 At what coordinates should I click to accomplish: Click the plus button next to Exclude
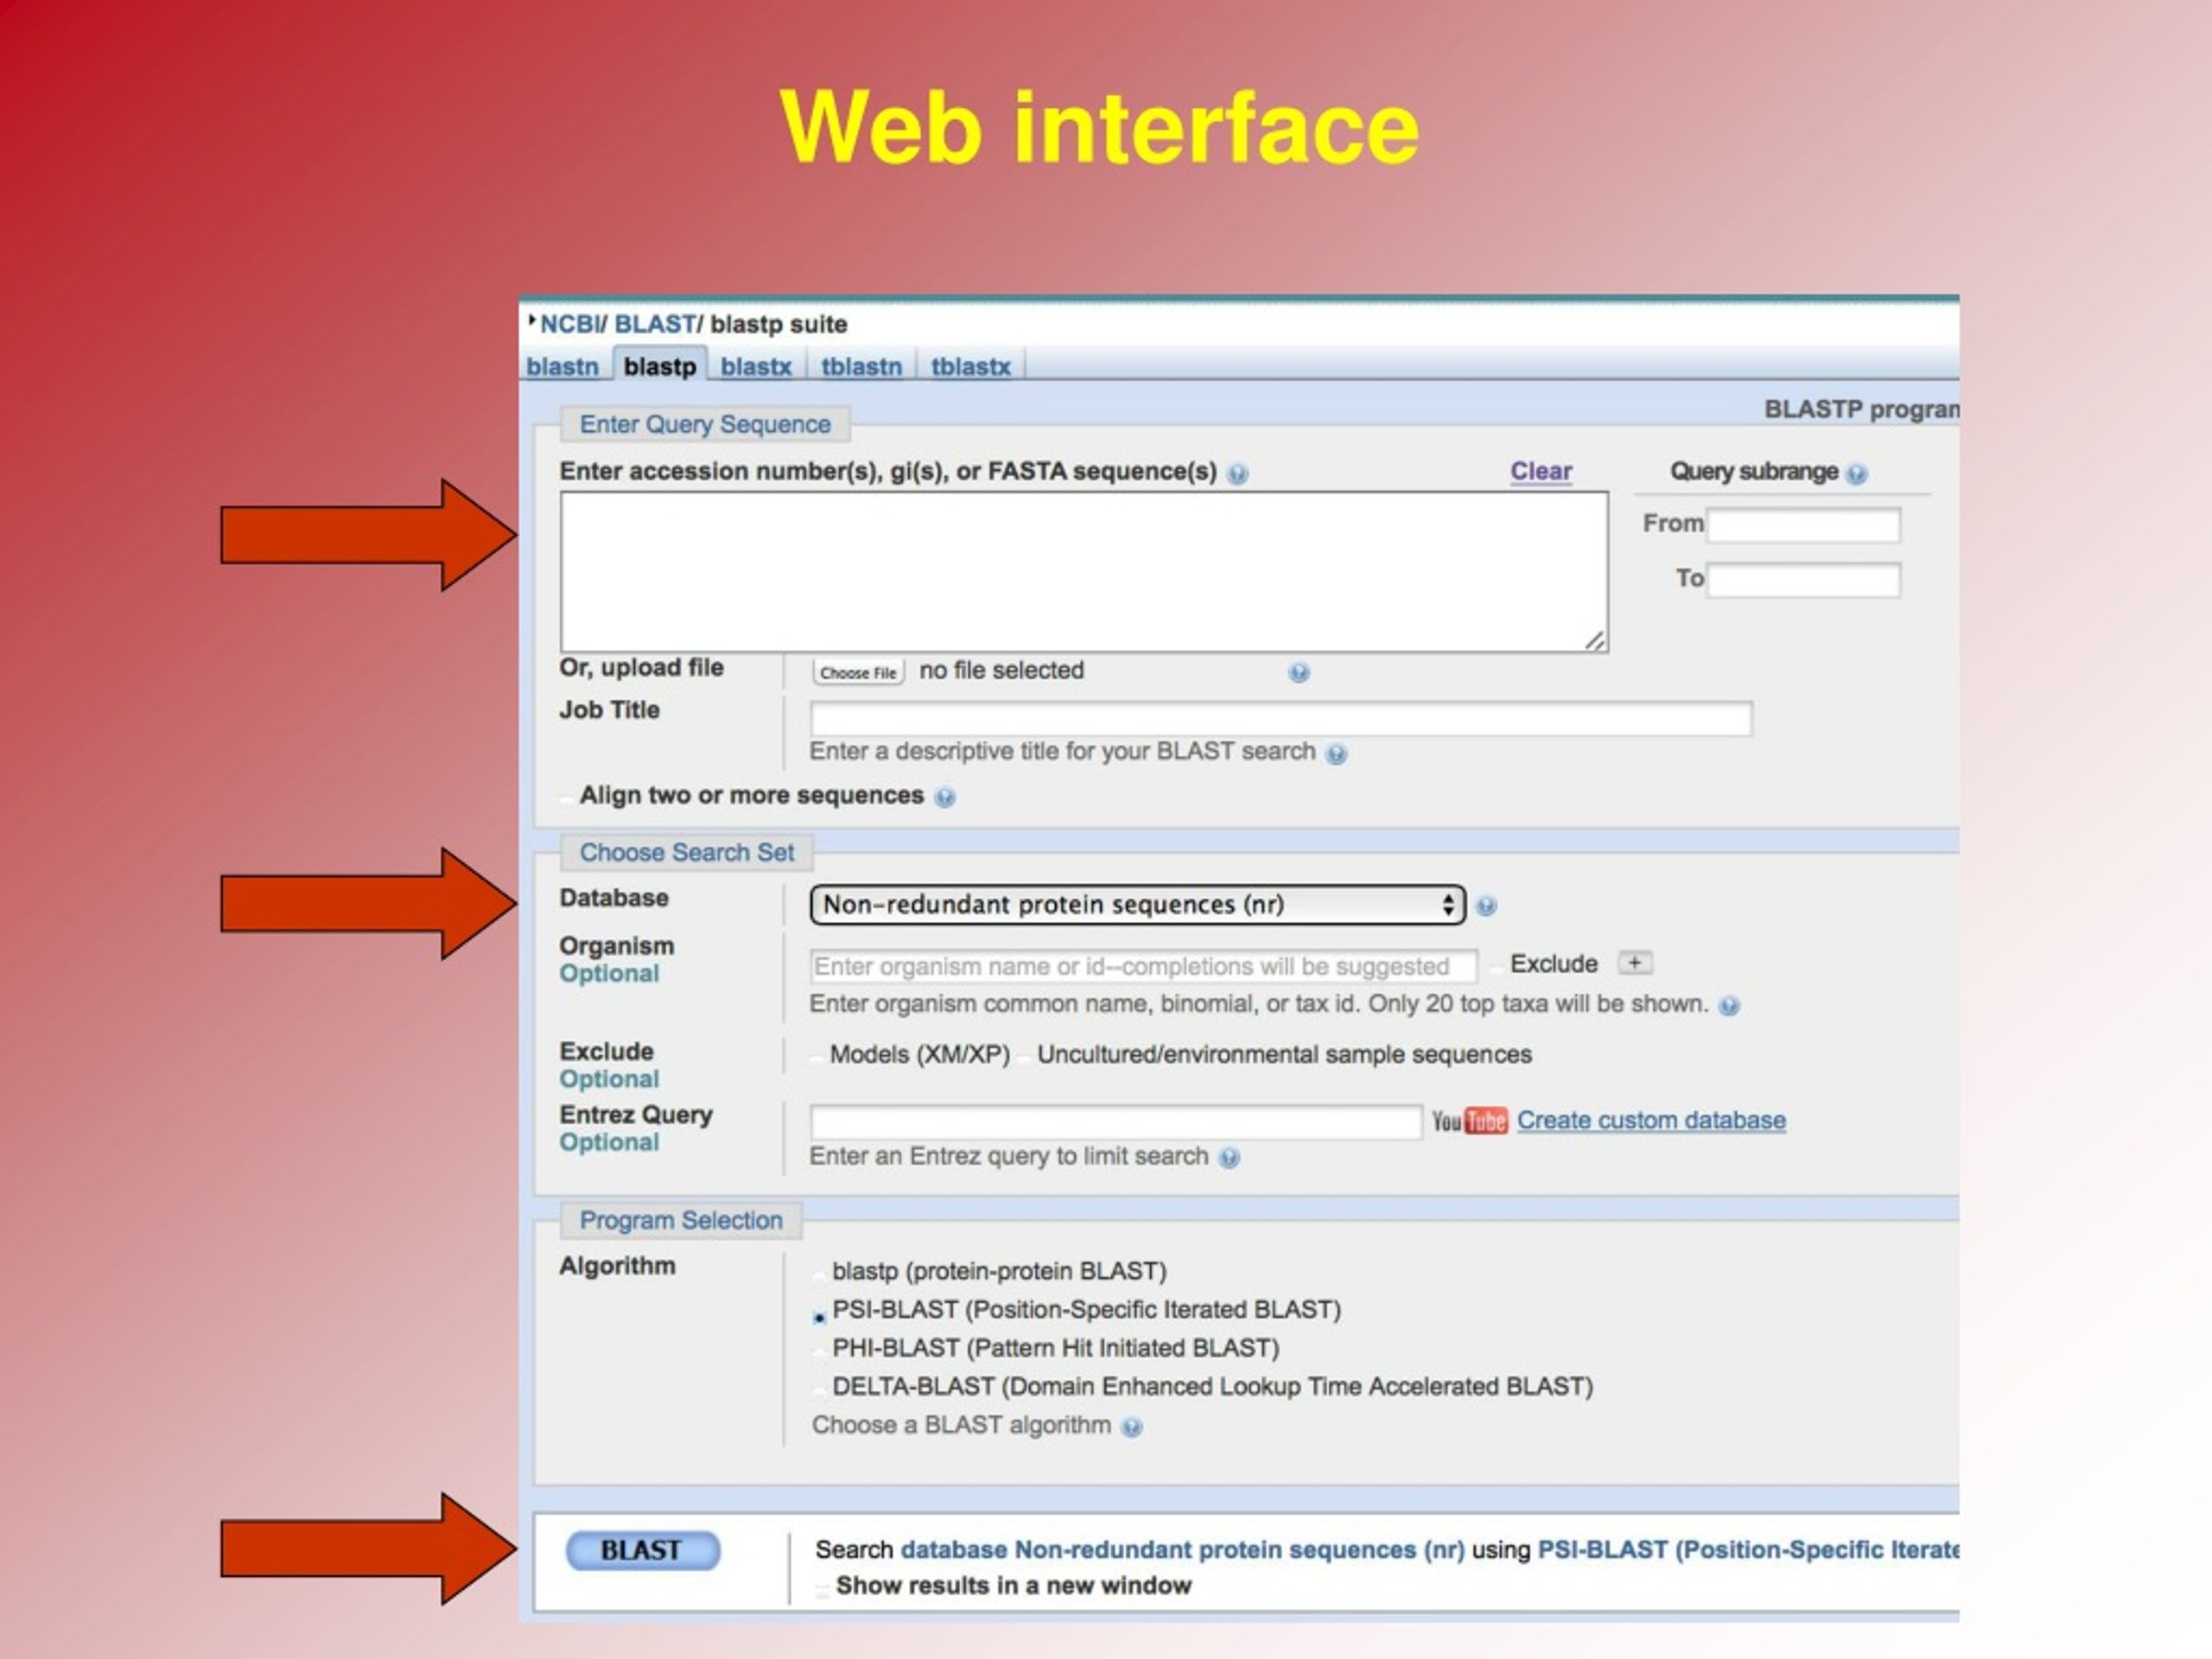pyautogui.click(x=1635, y=963)
